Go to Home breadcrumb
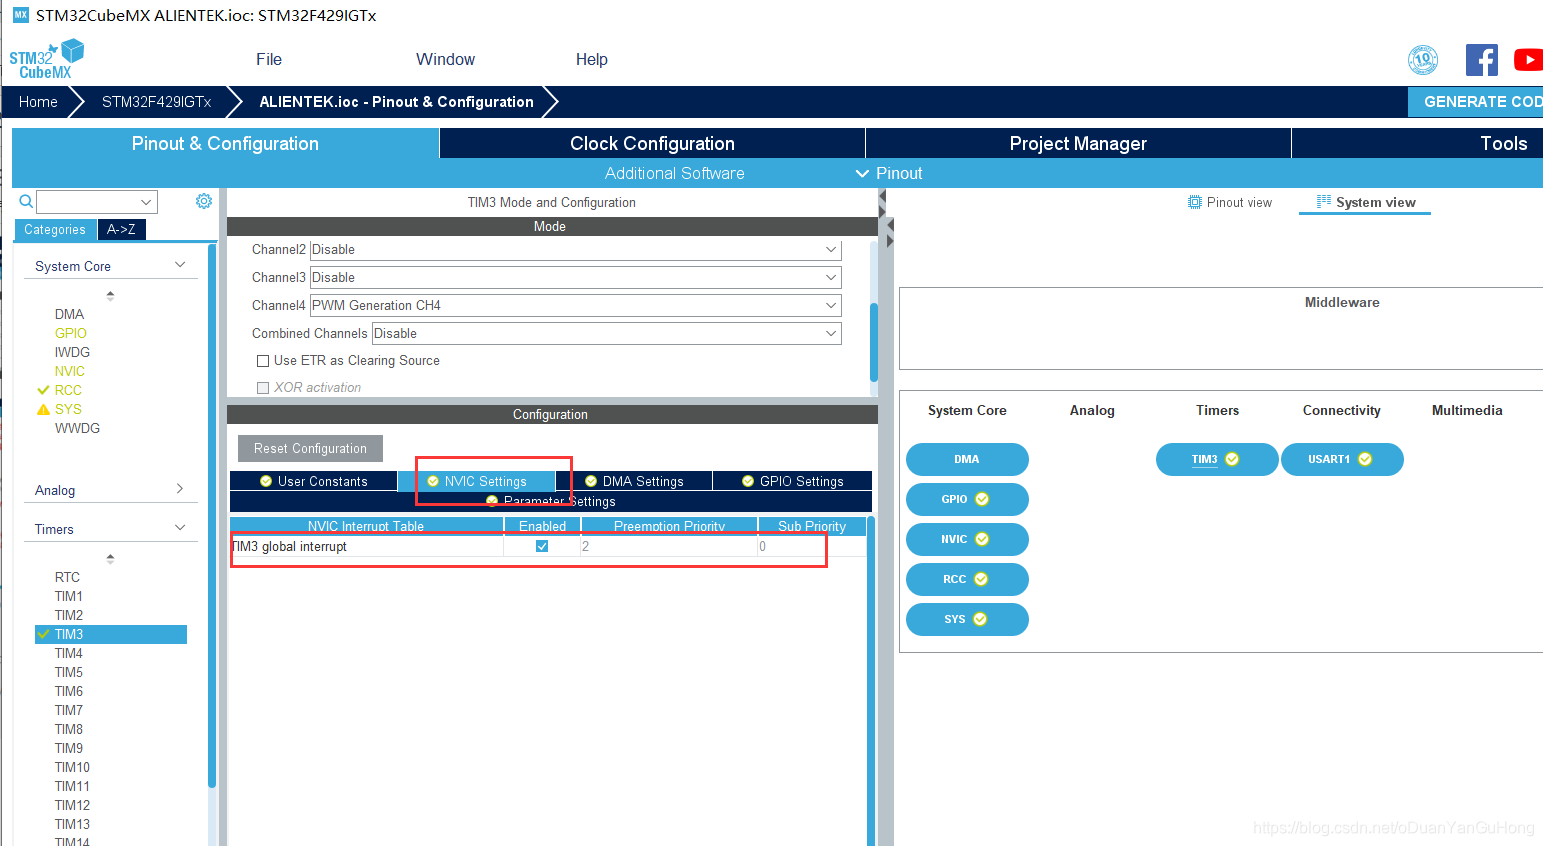 coord(38,102)
